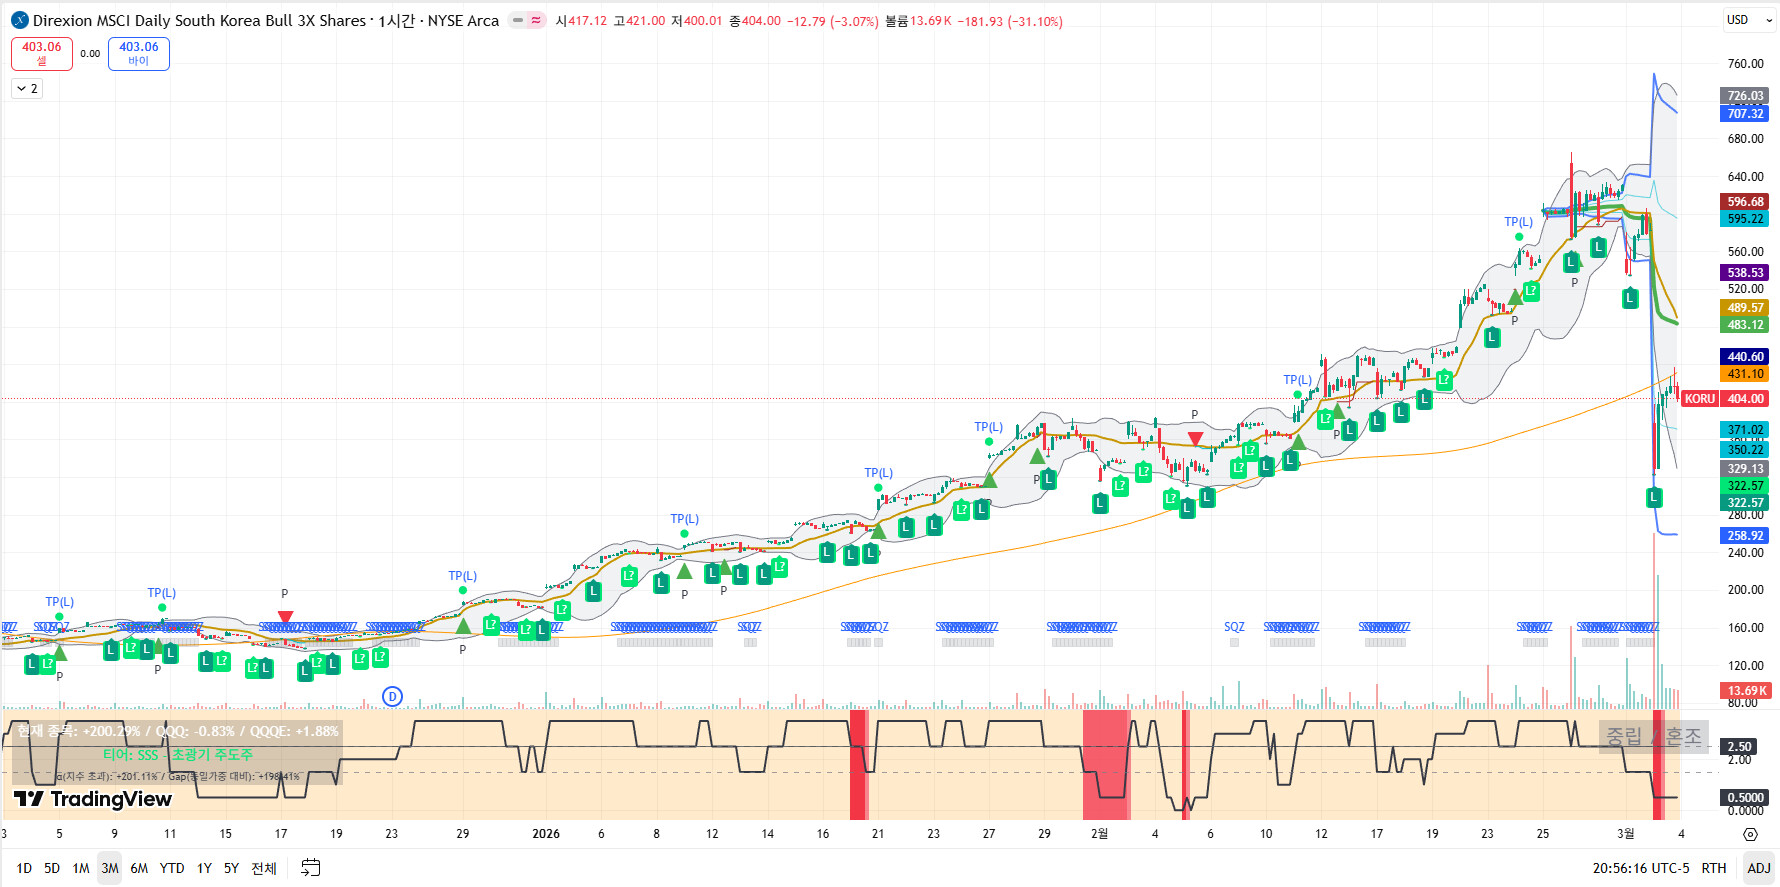
Task: Click the blue 258.92 price label
Action: [1745, 536]
